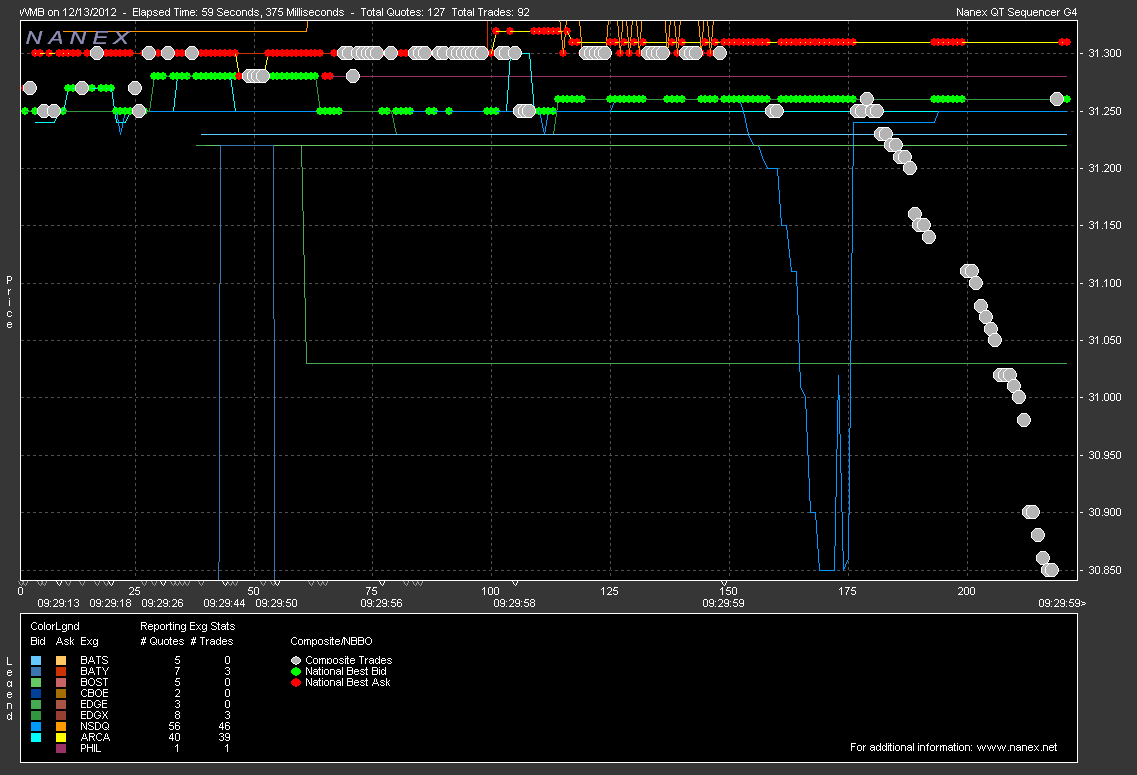The height and width of the screenshot is (775, 1137).
Task: Click the '# Quotes' column header
Action: click(162, 642)
